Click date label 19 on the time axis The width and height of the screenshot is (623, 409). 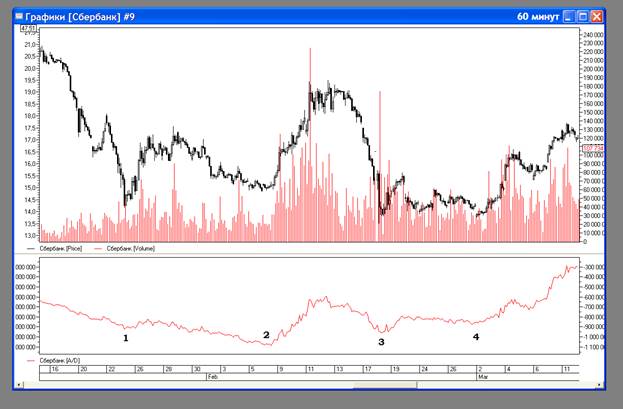point(396,369)
